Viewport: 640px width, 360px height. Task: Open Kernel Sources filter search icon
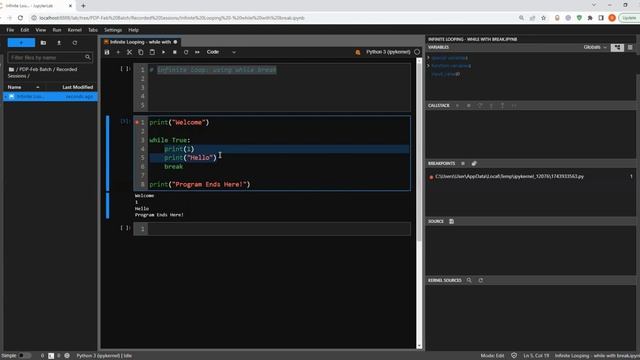469,280
